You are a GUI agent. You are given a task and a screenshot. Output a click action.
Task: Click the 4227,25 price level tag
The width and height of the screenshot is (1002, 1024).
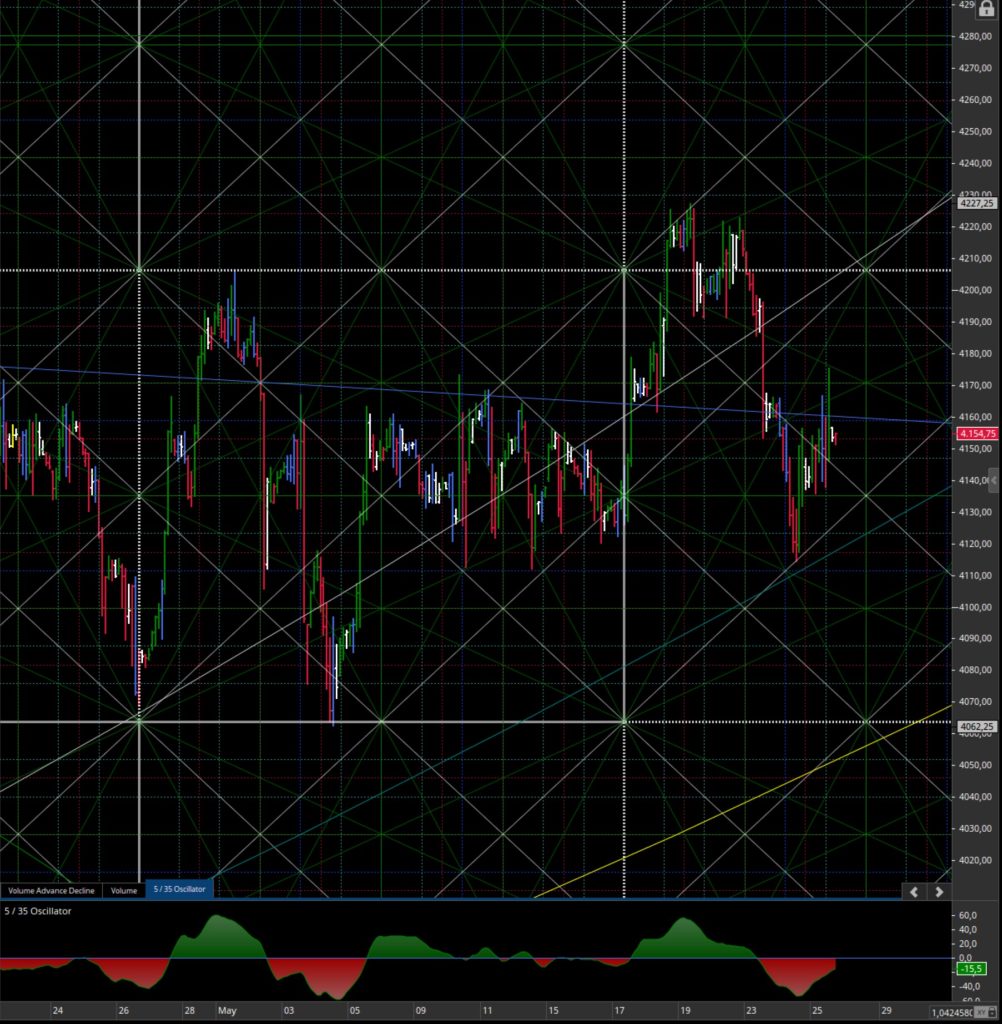click(977, 203)
